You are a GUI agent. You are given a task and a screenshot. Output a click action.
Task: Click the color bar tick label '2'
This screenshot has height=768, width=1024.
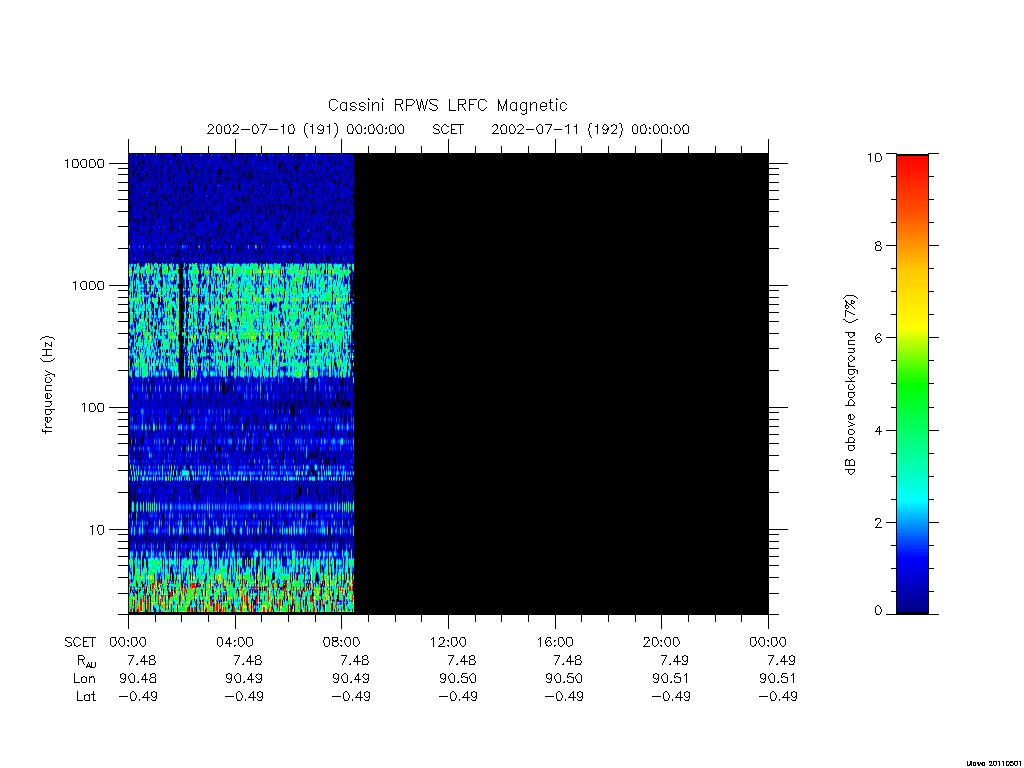tap(878, 522)
